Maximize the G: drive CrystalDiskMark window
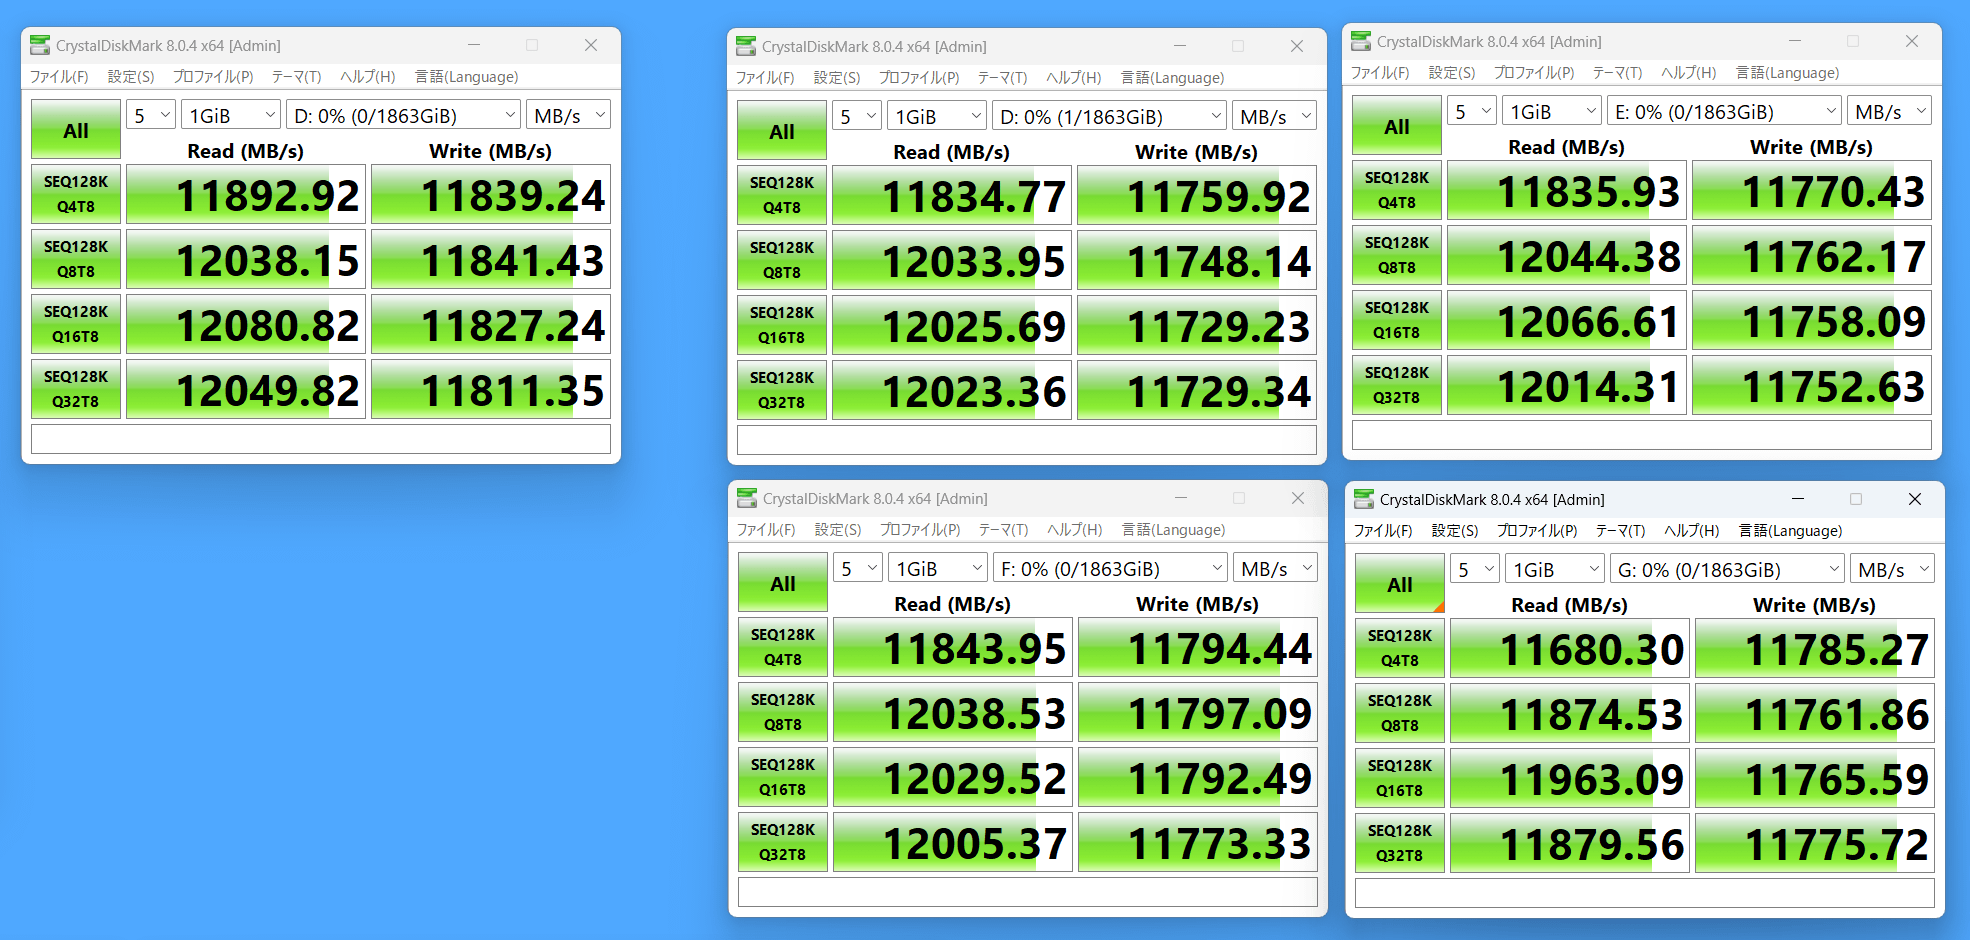1970x940 pixels. click(1856, 499)
